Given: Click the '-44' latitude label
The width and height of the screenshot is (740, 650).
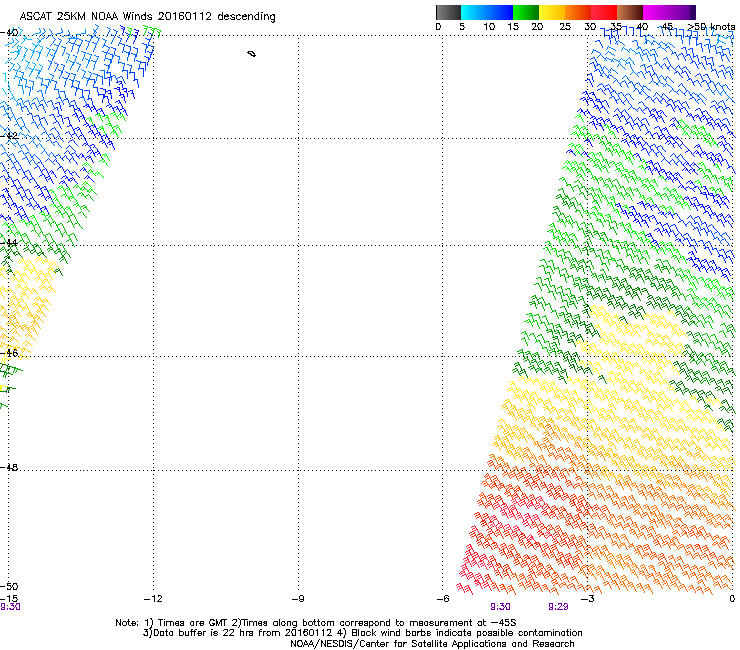Looking at the screenshot, I should coord(9,243).
